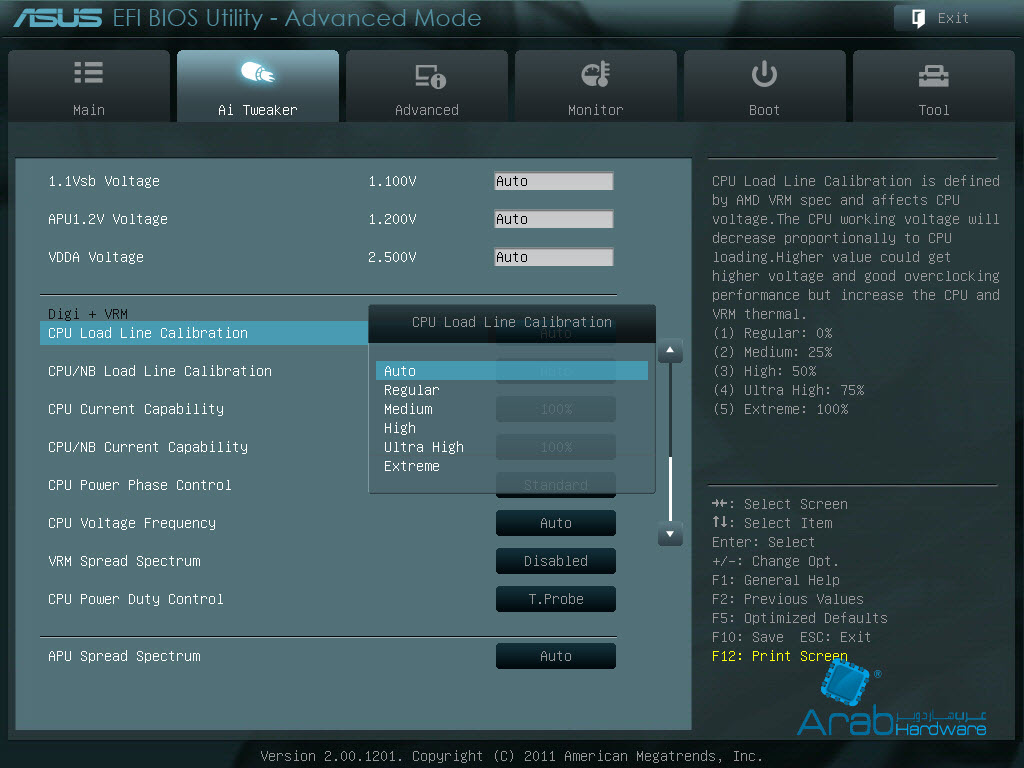The height and width of the screenshot is (768, 1024).
Task: Choose Medium load line calibration option
Action: click(x=408, y=409)
